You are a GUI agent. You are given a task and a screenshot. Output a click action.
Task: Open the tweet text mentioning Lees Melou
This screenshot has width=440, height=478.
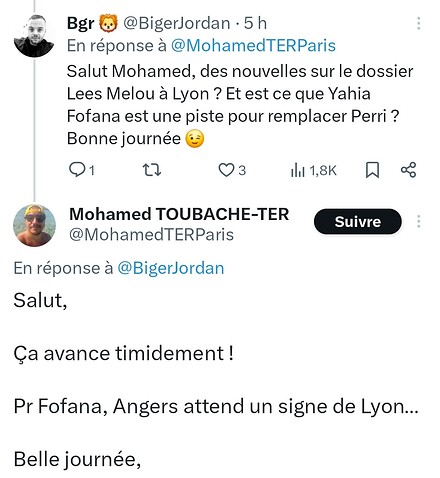(x=240, y=105)
